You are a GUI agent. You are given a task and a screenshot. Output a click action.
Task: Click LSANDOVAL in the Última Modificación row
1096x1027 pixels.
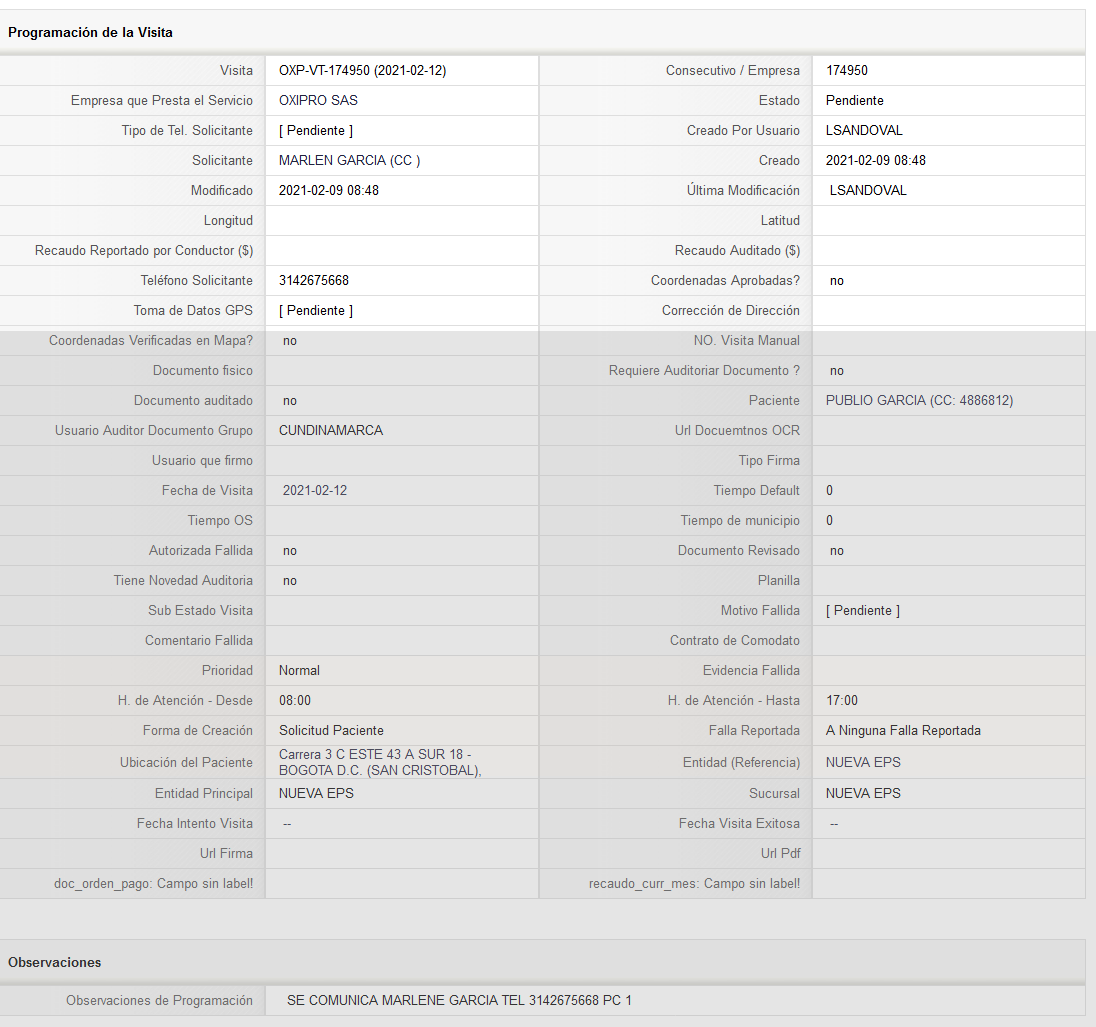click(868, 191)
